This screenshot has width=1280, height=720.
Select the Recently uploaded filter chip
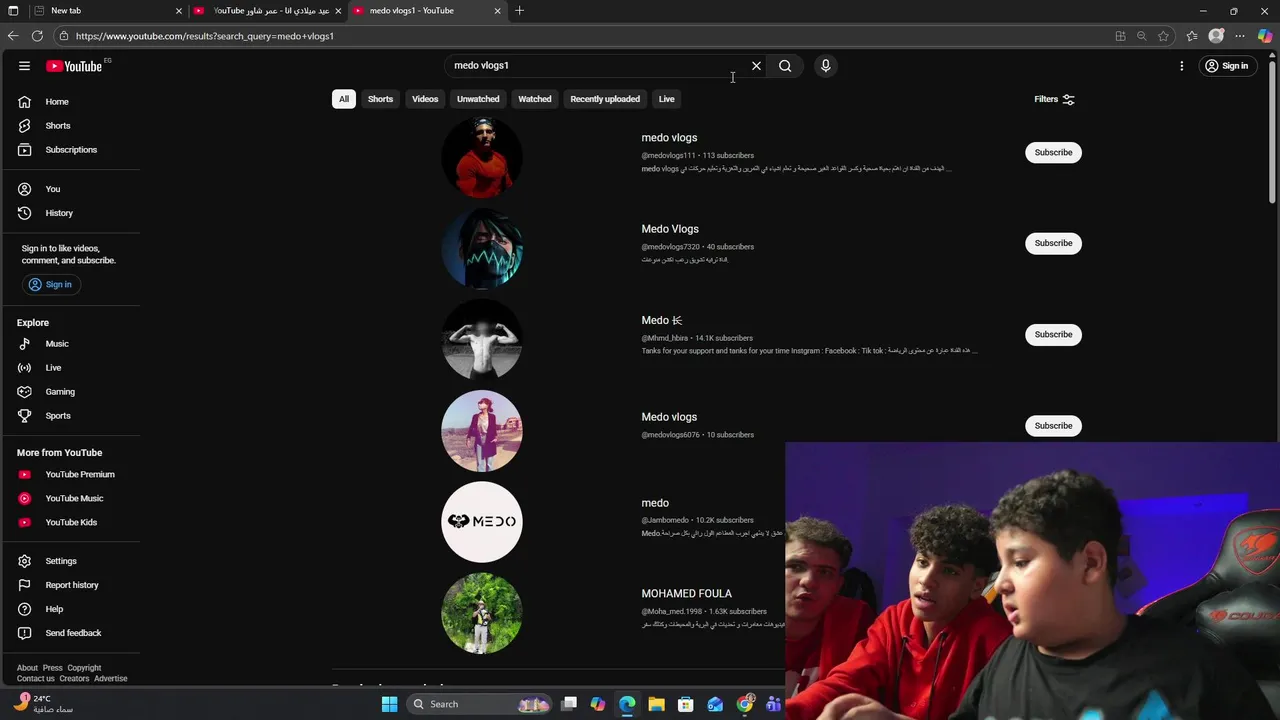coord(605,99)
